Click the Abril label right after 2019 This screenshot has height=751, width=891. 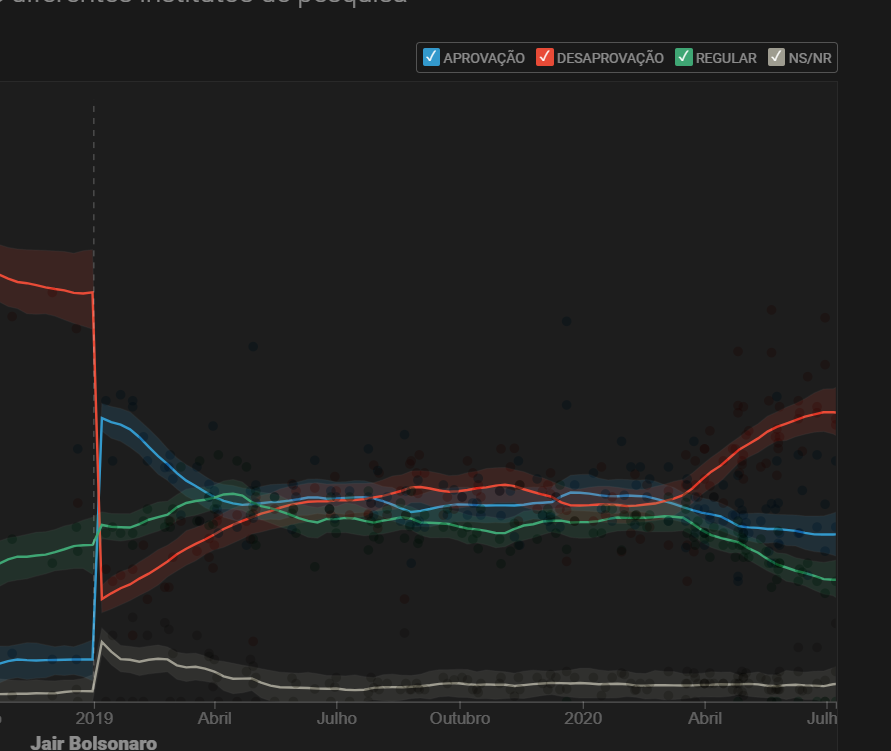(x=215, y=718)
